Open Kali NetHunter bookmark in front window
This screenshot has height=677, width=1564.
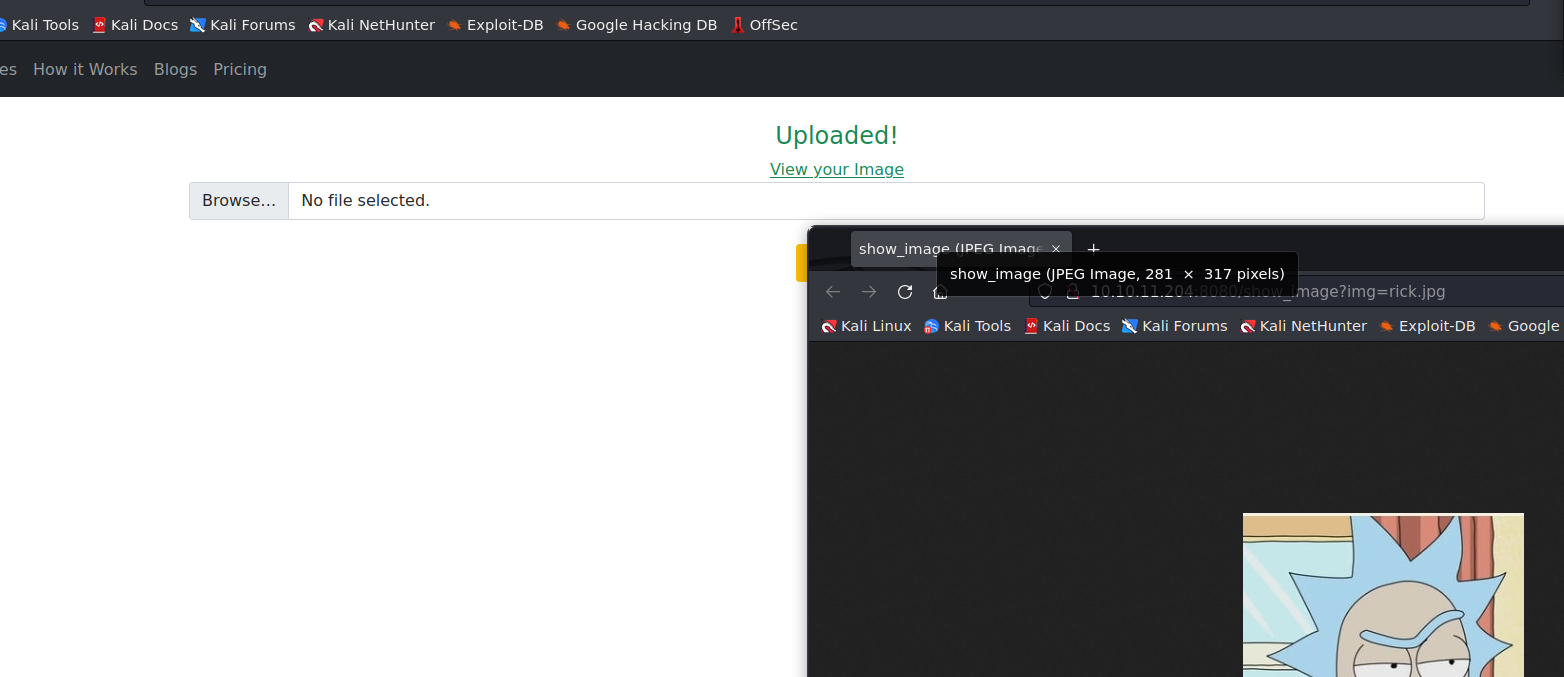tap(1303, 326)
